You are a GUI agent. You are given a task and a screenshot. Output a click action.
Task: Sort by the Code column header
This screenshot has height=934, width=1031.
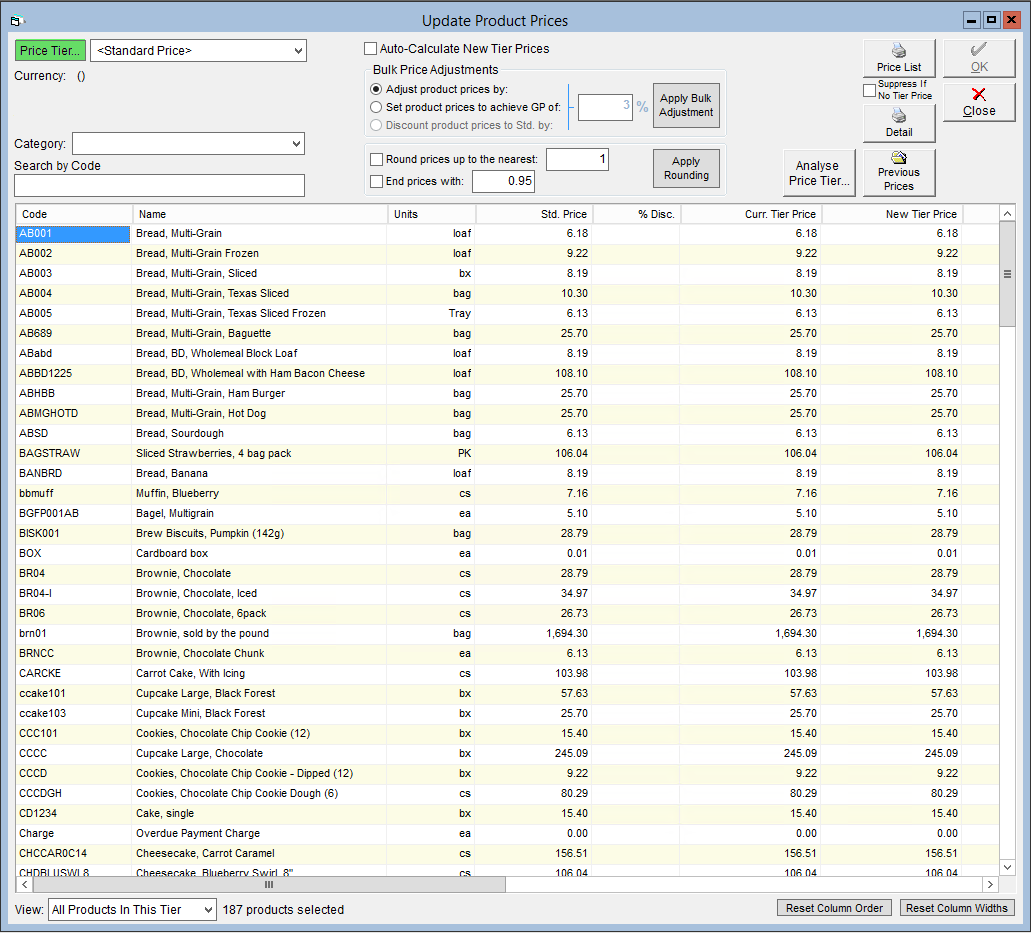[x=74, y=214]
